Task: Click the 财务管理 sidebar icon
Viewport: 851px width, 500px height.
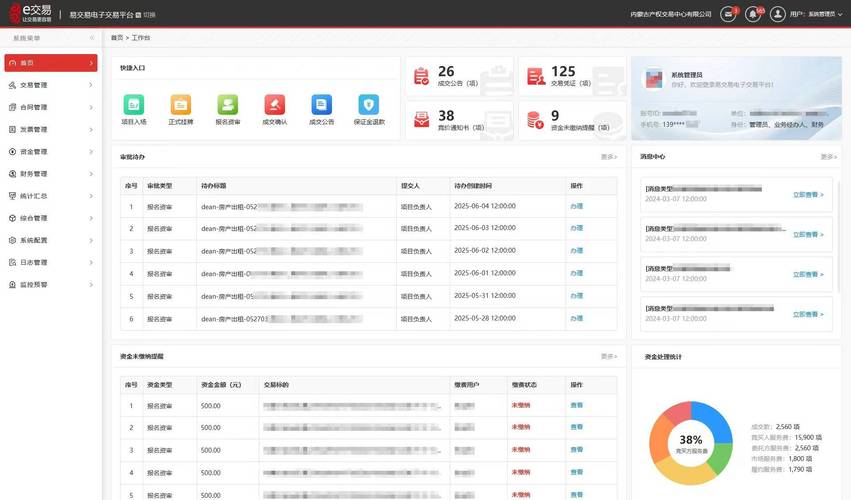Action: tap(12, 174)
